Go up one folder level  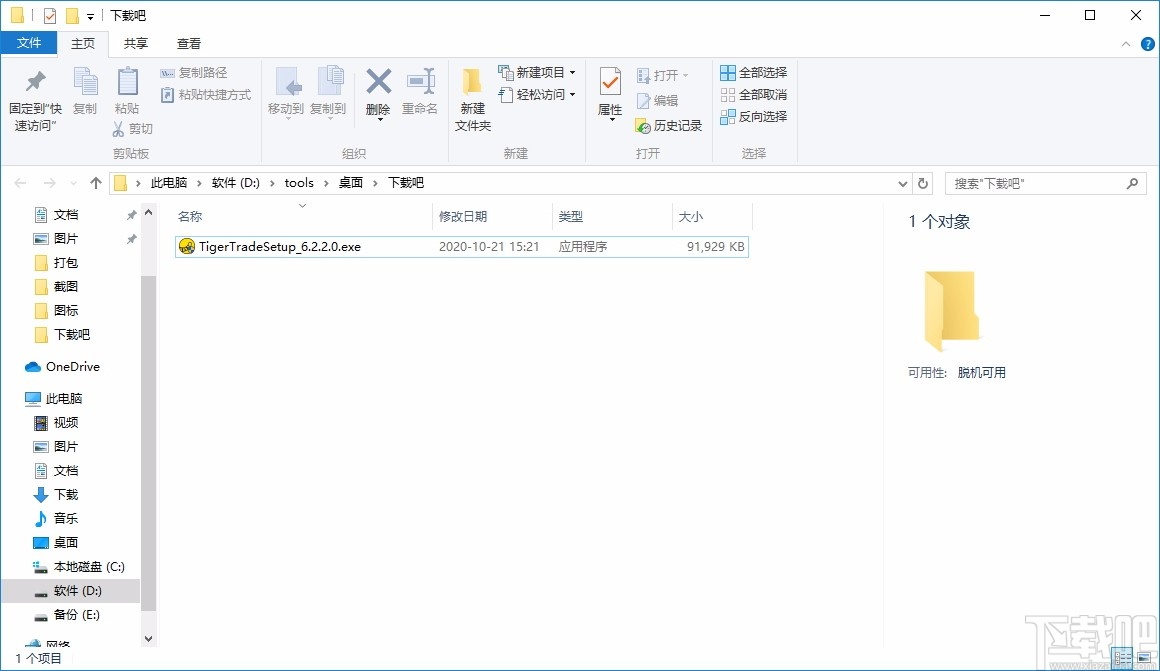(95, 183)
